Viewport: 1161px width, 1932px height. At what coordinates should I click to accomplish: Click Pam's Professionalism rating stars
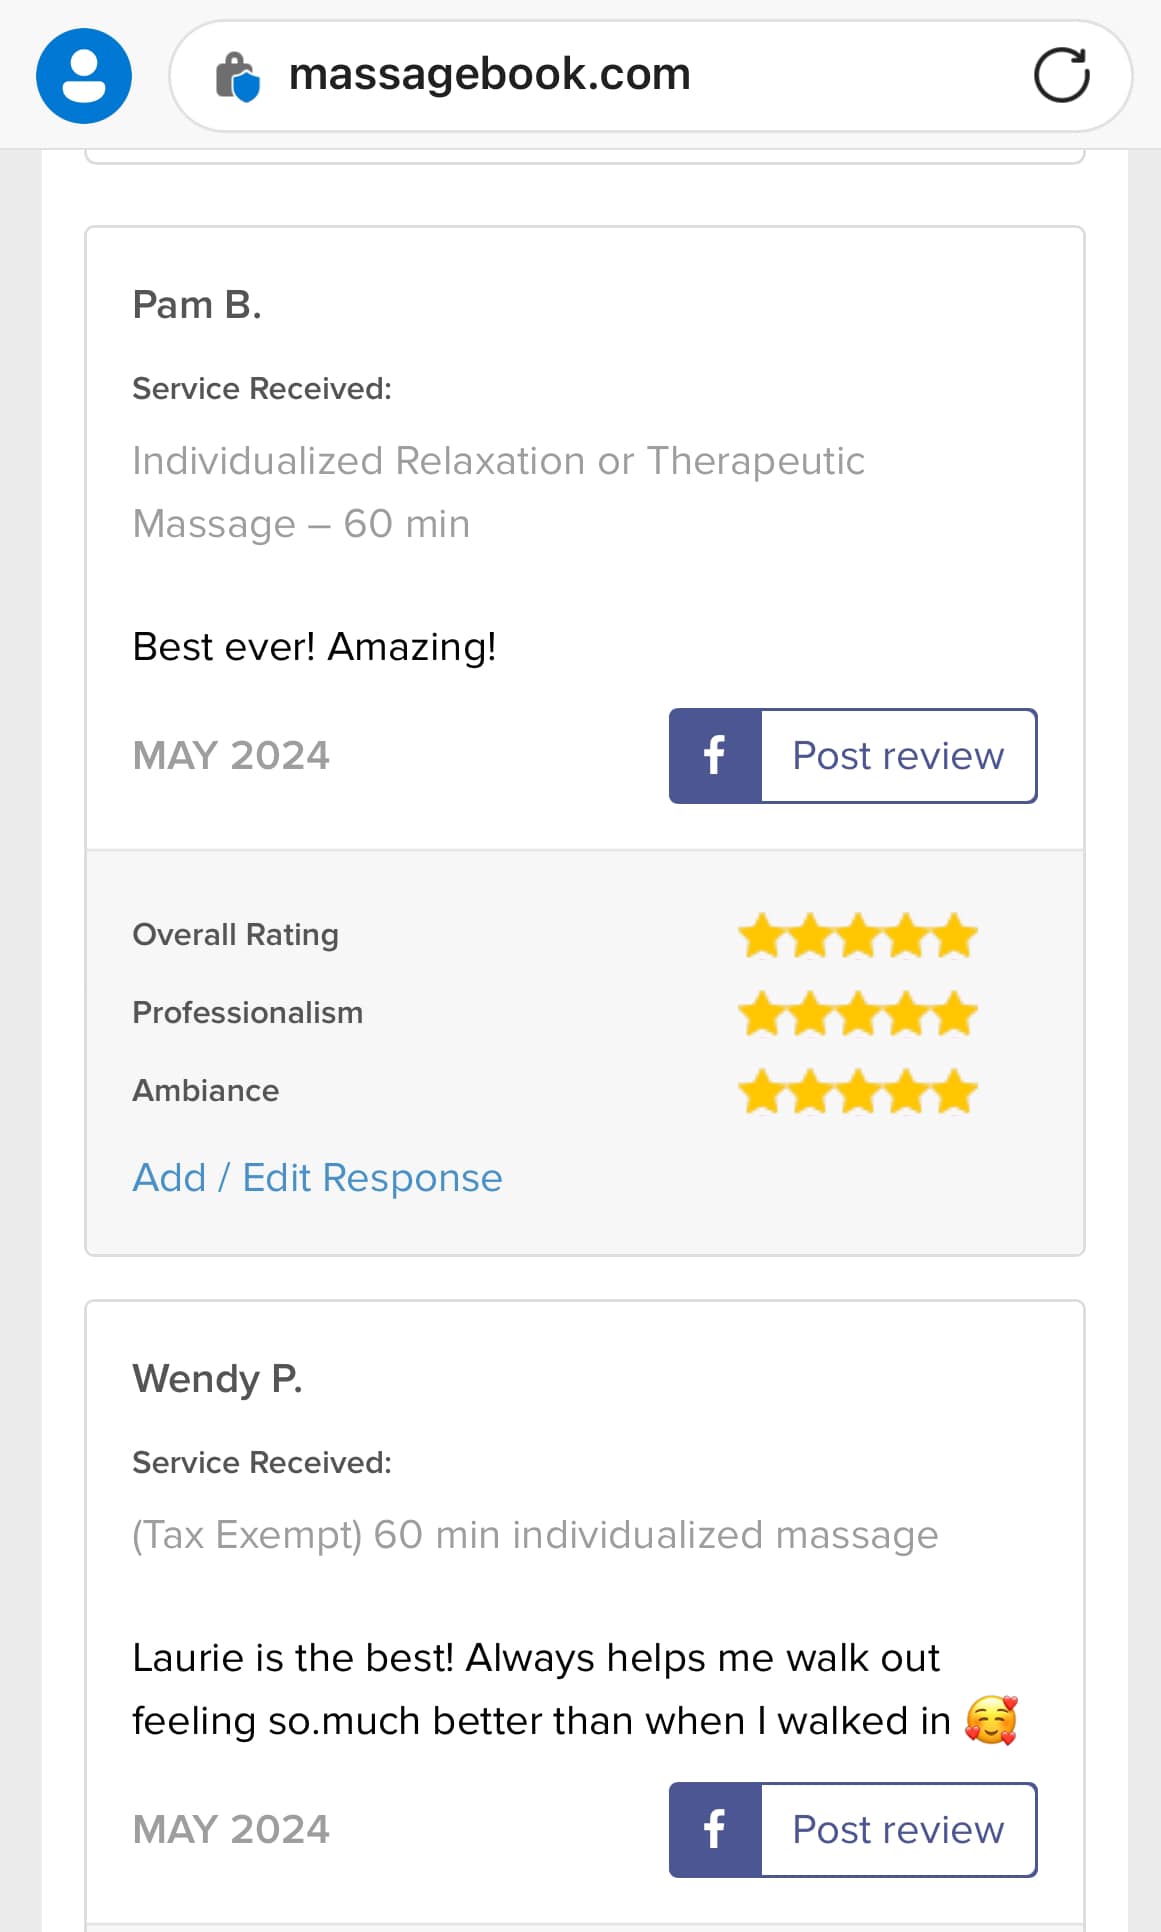(x=858, y=1014)
